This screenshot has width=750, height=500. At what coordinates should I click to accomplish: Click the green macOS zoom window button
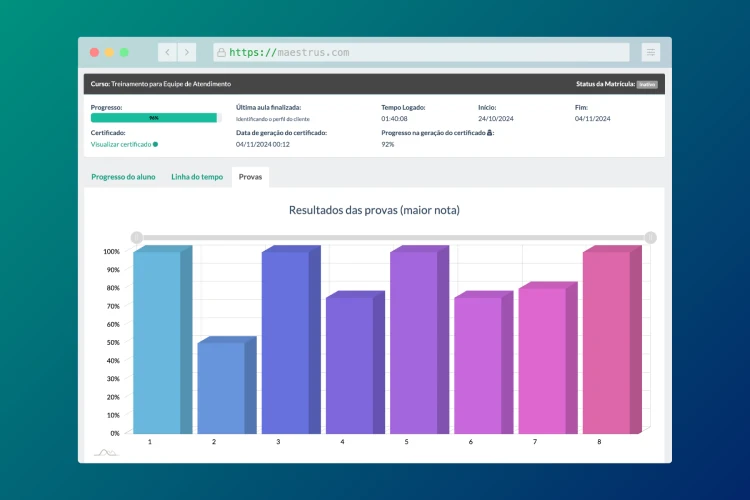125,52
